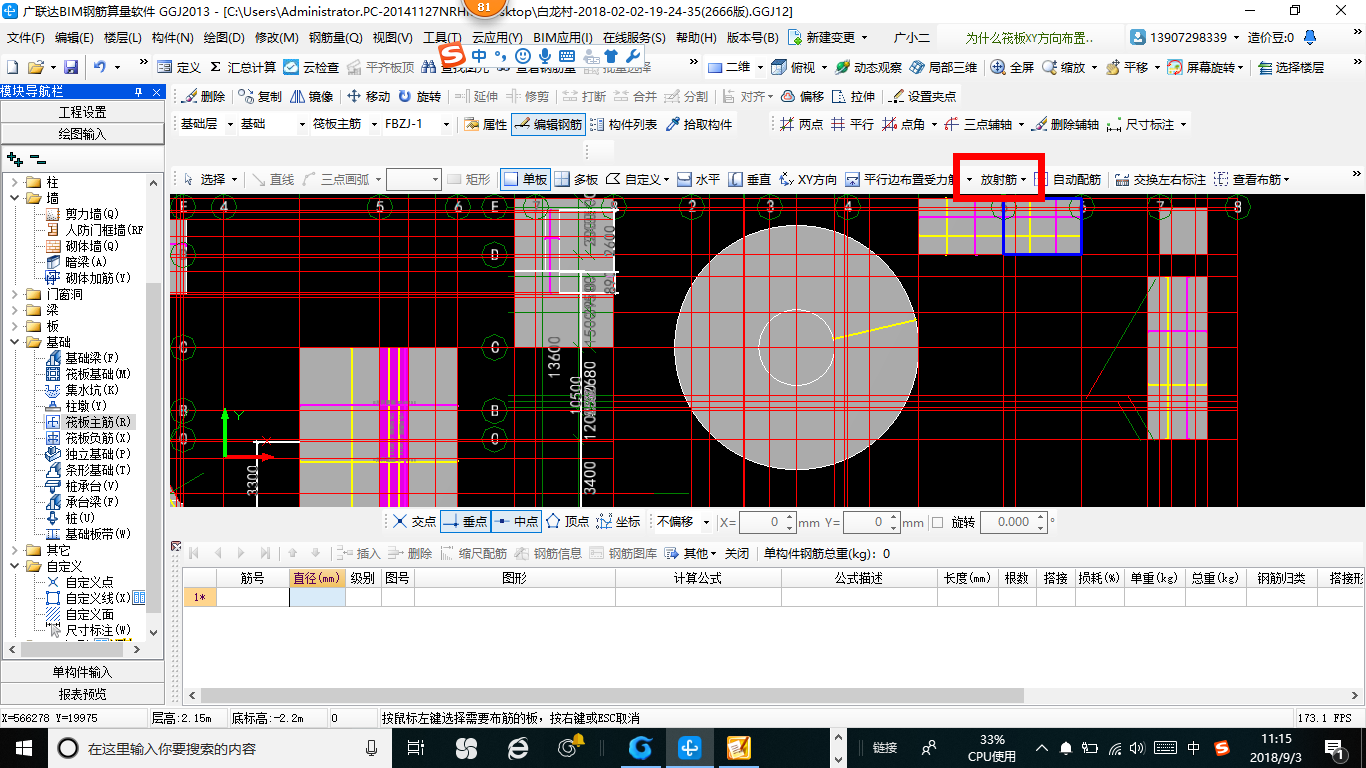Click the New file icon
The width and height of the screenshot is (1366, 768).
tap(13, 67)
